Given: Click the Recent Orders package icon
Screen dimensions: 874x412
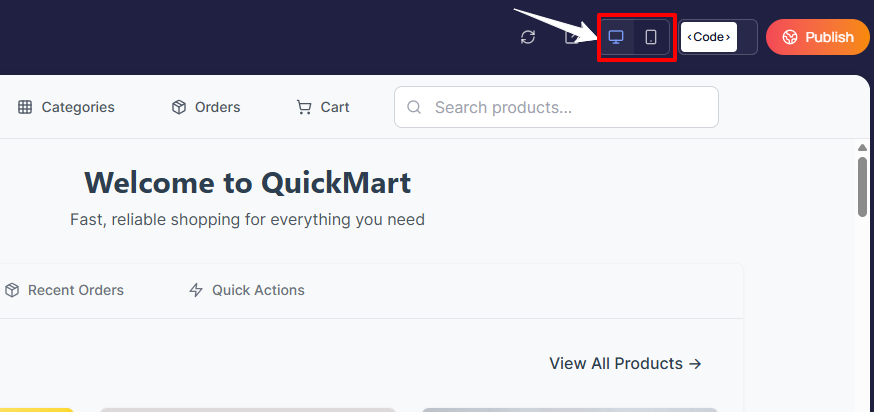Looking at the screenshot, I should point(12,290).
